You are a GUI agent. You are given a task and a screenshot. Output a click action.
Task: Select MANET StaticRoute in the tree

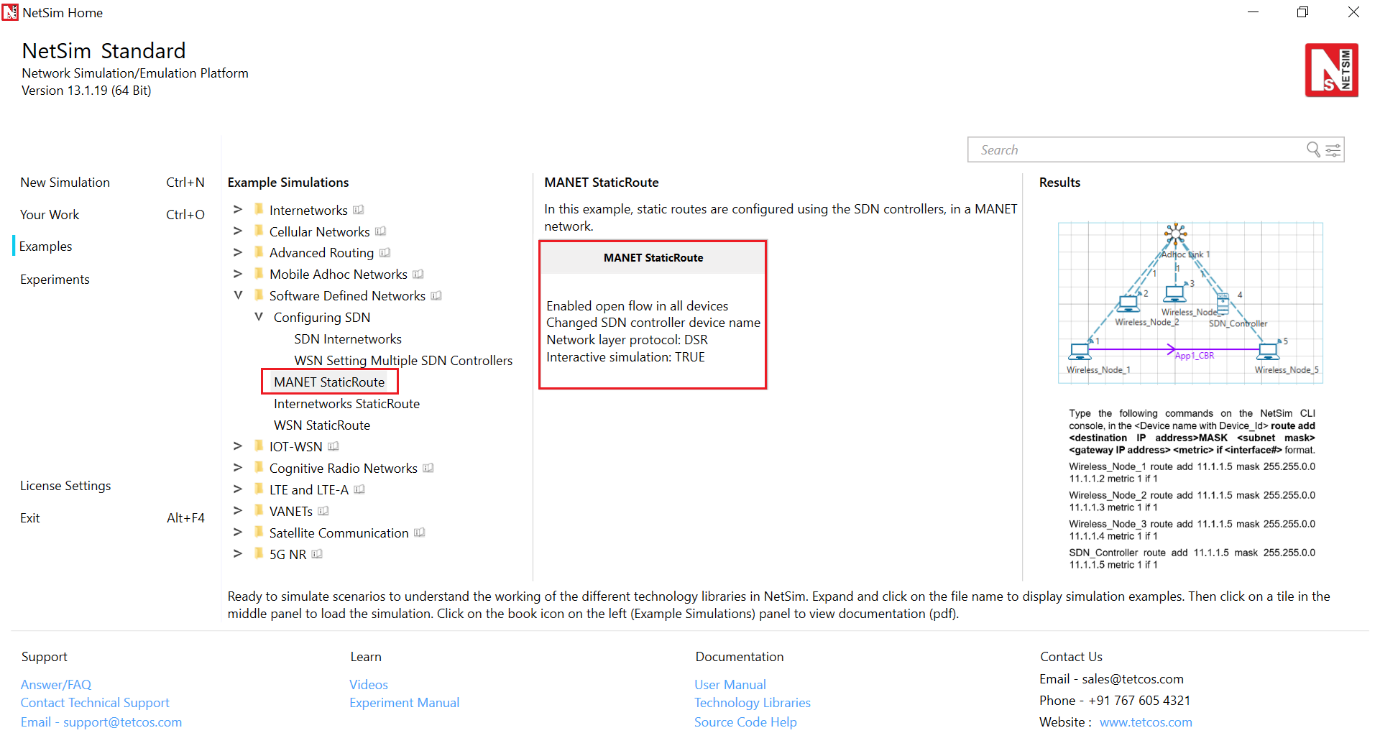[330, 382]
